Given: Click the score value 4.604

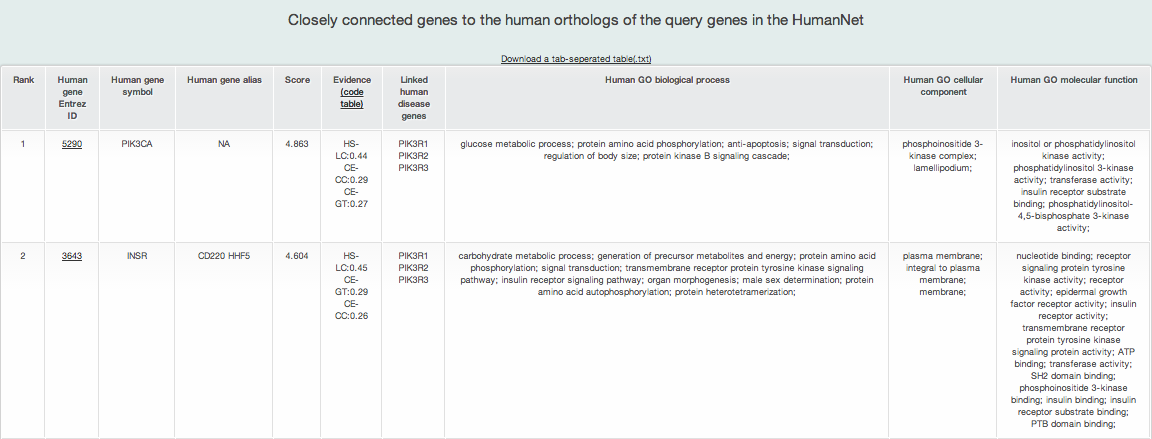Looking at the screenshot, I should click(x=298, y=256).
